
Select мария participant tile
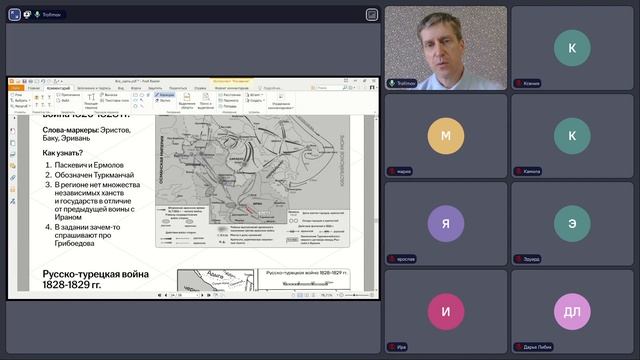click(446, 136)
